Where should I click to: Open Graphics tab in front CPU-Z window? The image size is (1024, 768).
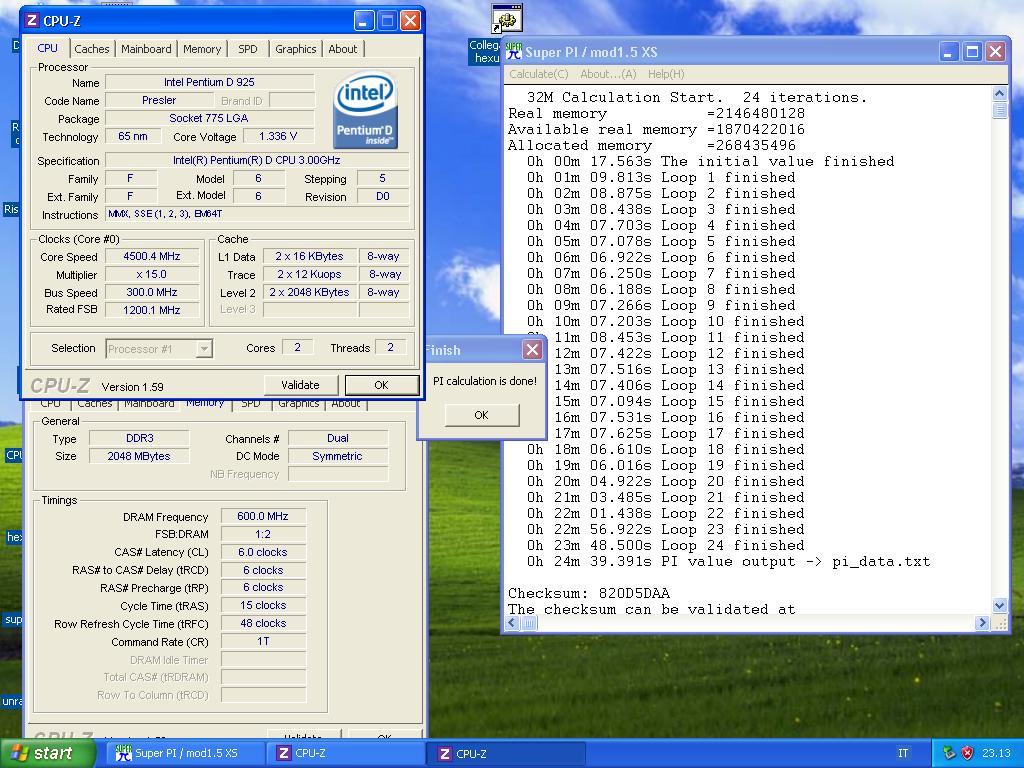[x=295, y=49]
